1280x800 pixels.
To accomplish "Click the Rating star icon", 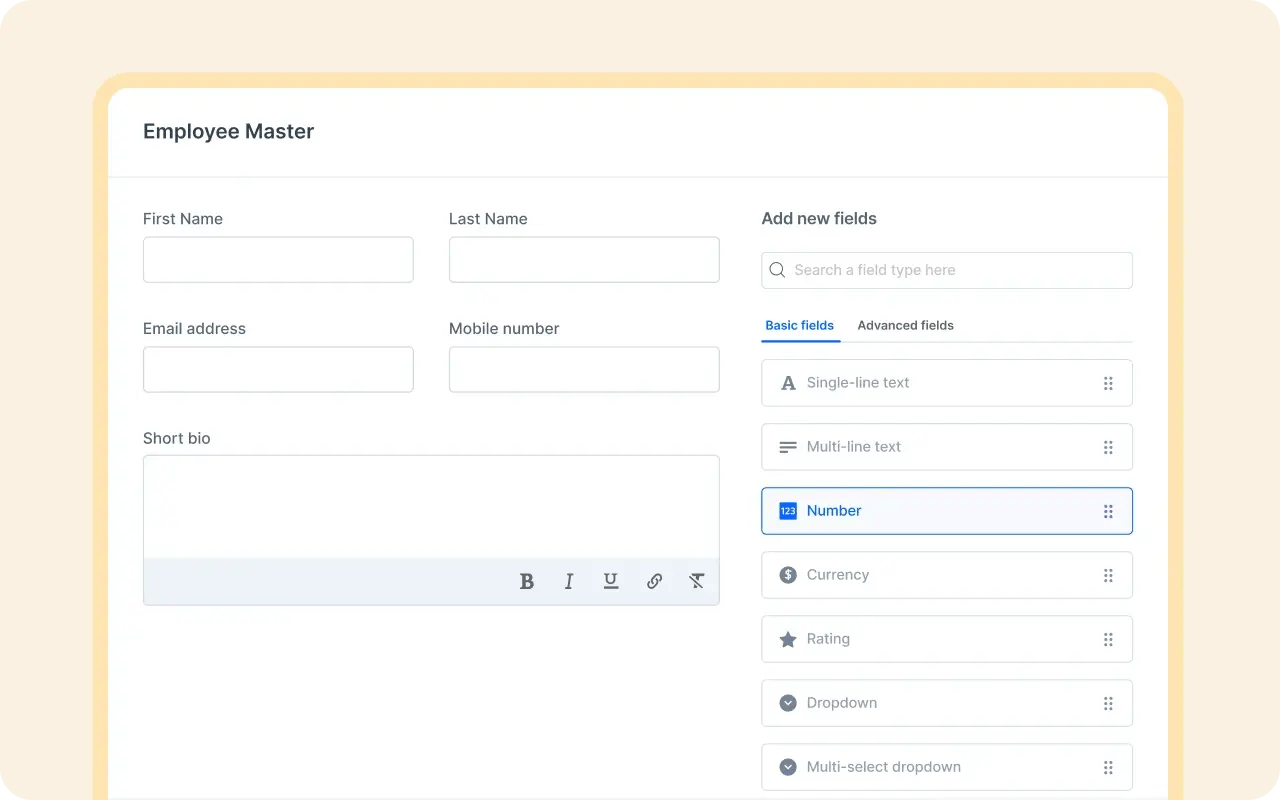I will (788, 639).
